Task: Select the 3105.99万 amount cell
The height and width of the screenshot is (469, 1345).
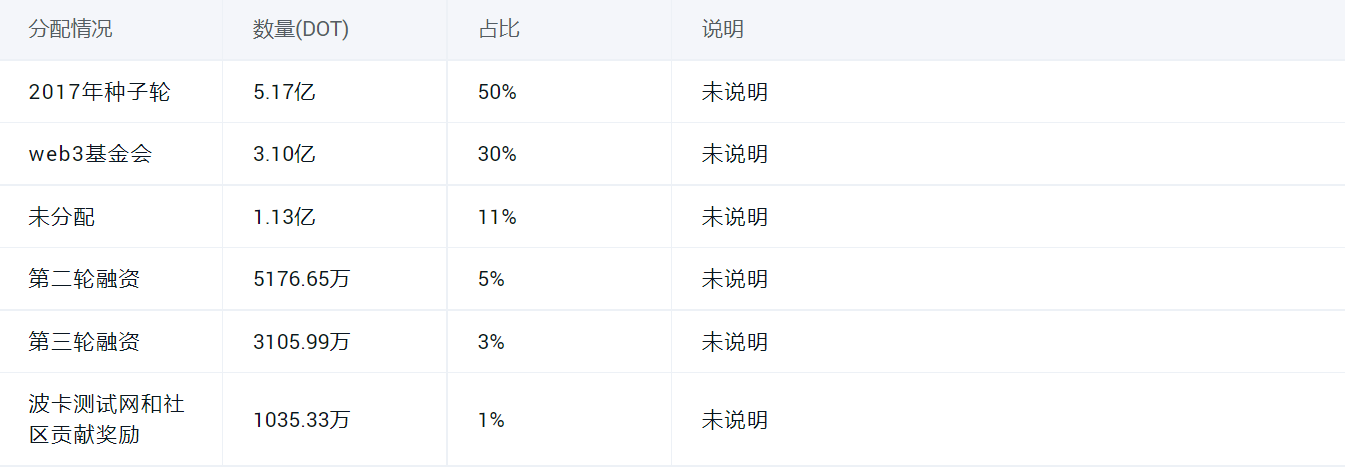Action: [302, 342]
